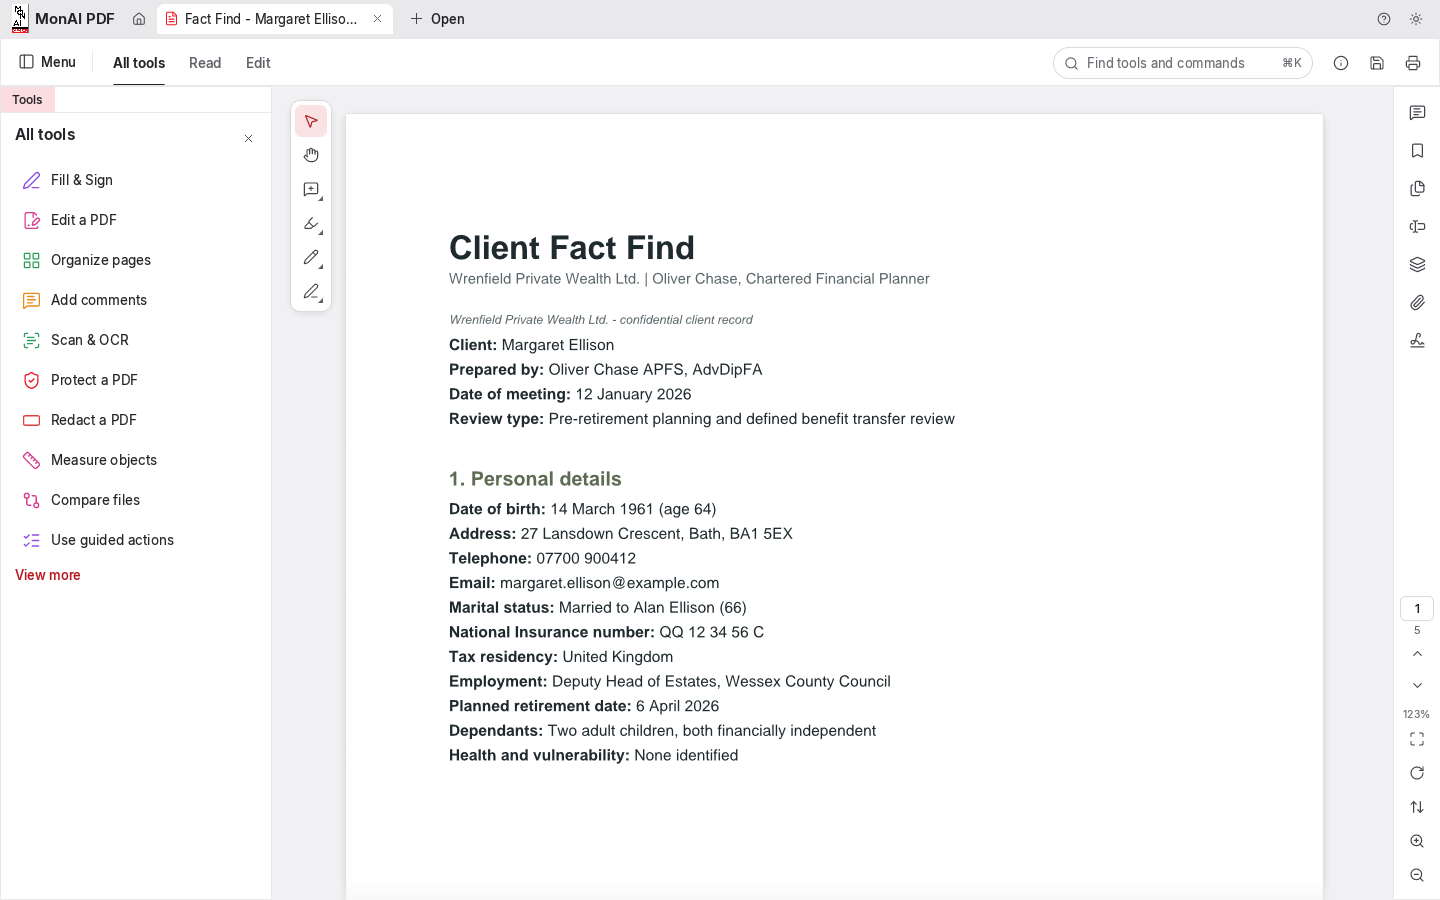Open the add comment tool flyout
This screenshot has height=900, width=1440.
coord(311,190)
